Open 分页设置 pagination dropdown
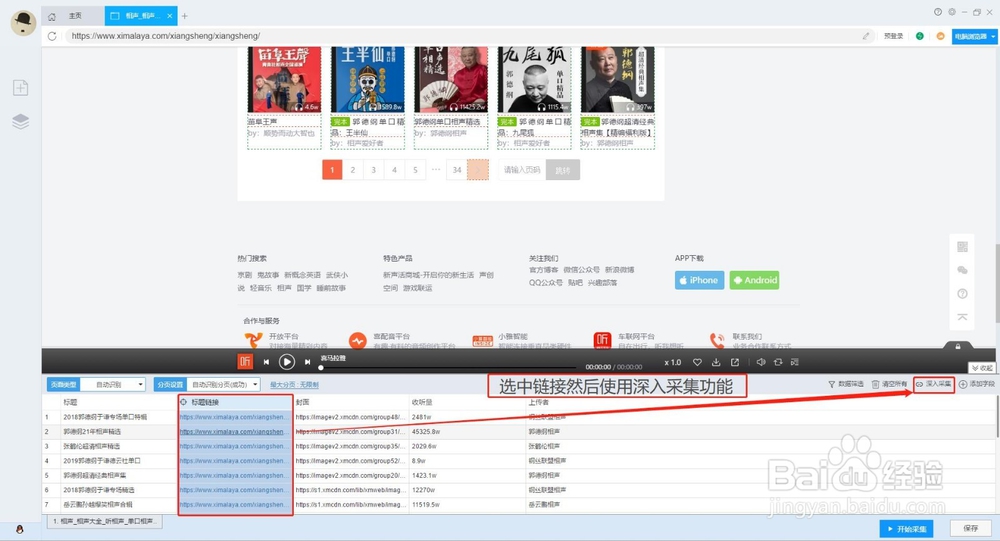 pos(223,385)
